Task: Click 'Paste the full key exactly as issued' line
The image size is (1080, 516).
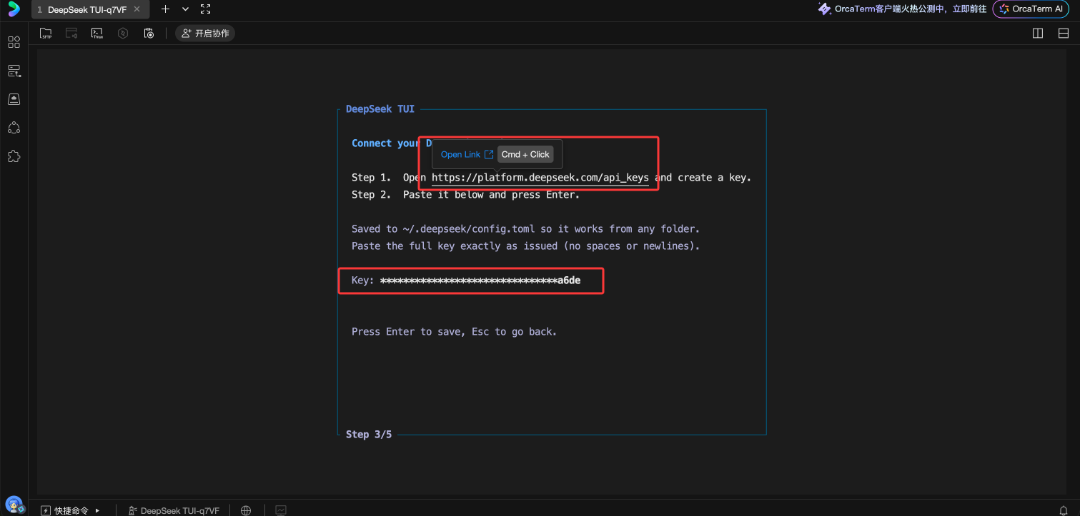Action: pyautogui.click(x=526, y=246)
